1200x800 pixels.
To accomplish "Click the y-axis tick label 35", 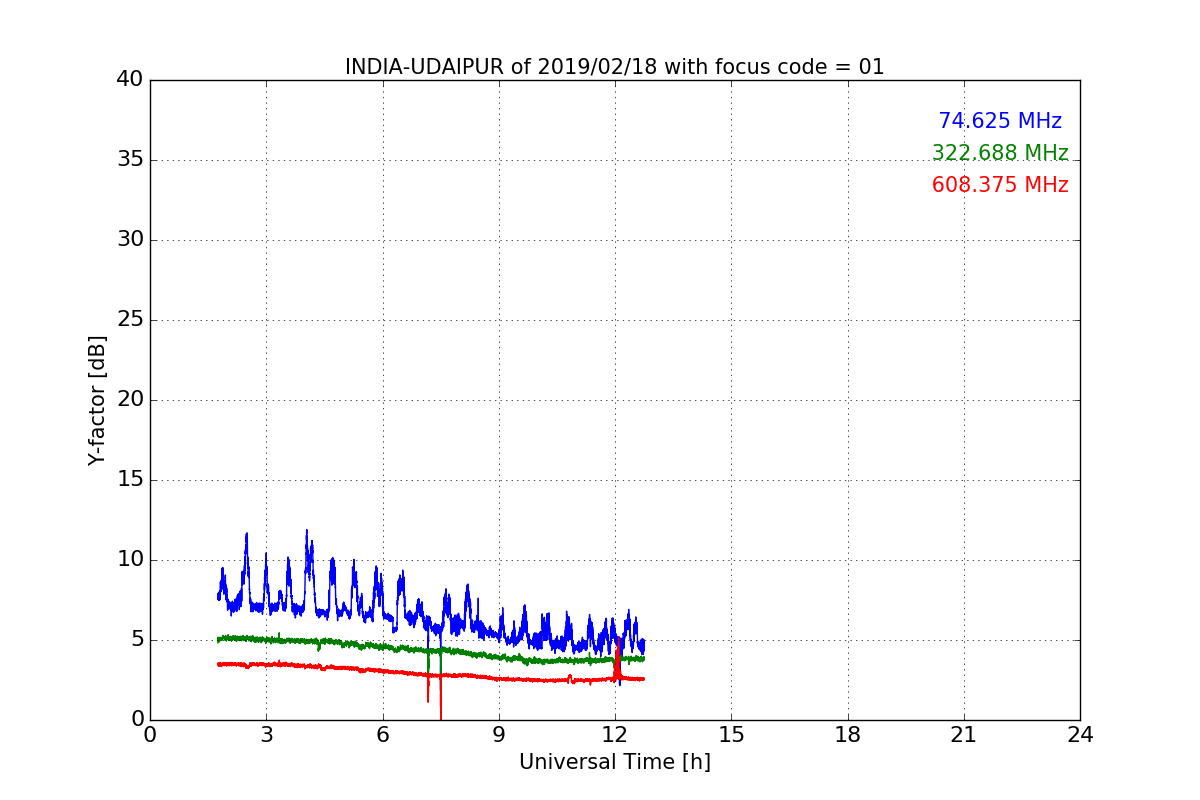I will click(130, 160).
